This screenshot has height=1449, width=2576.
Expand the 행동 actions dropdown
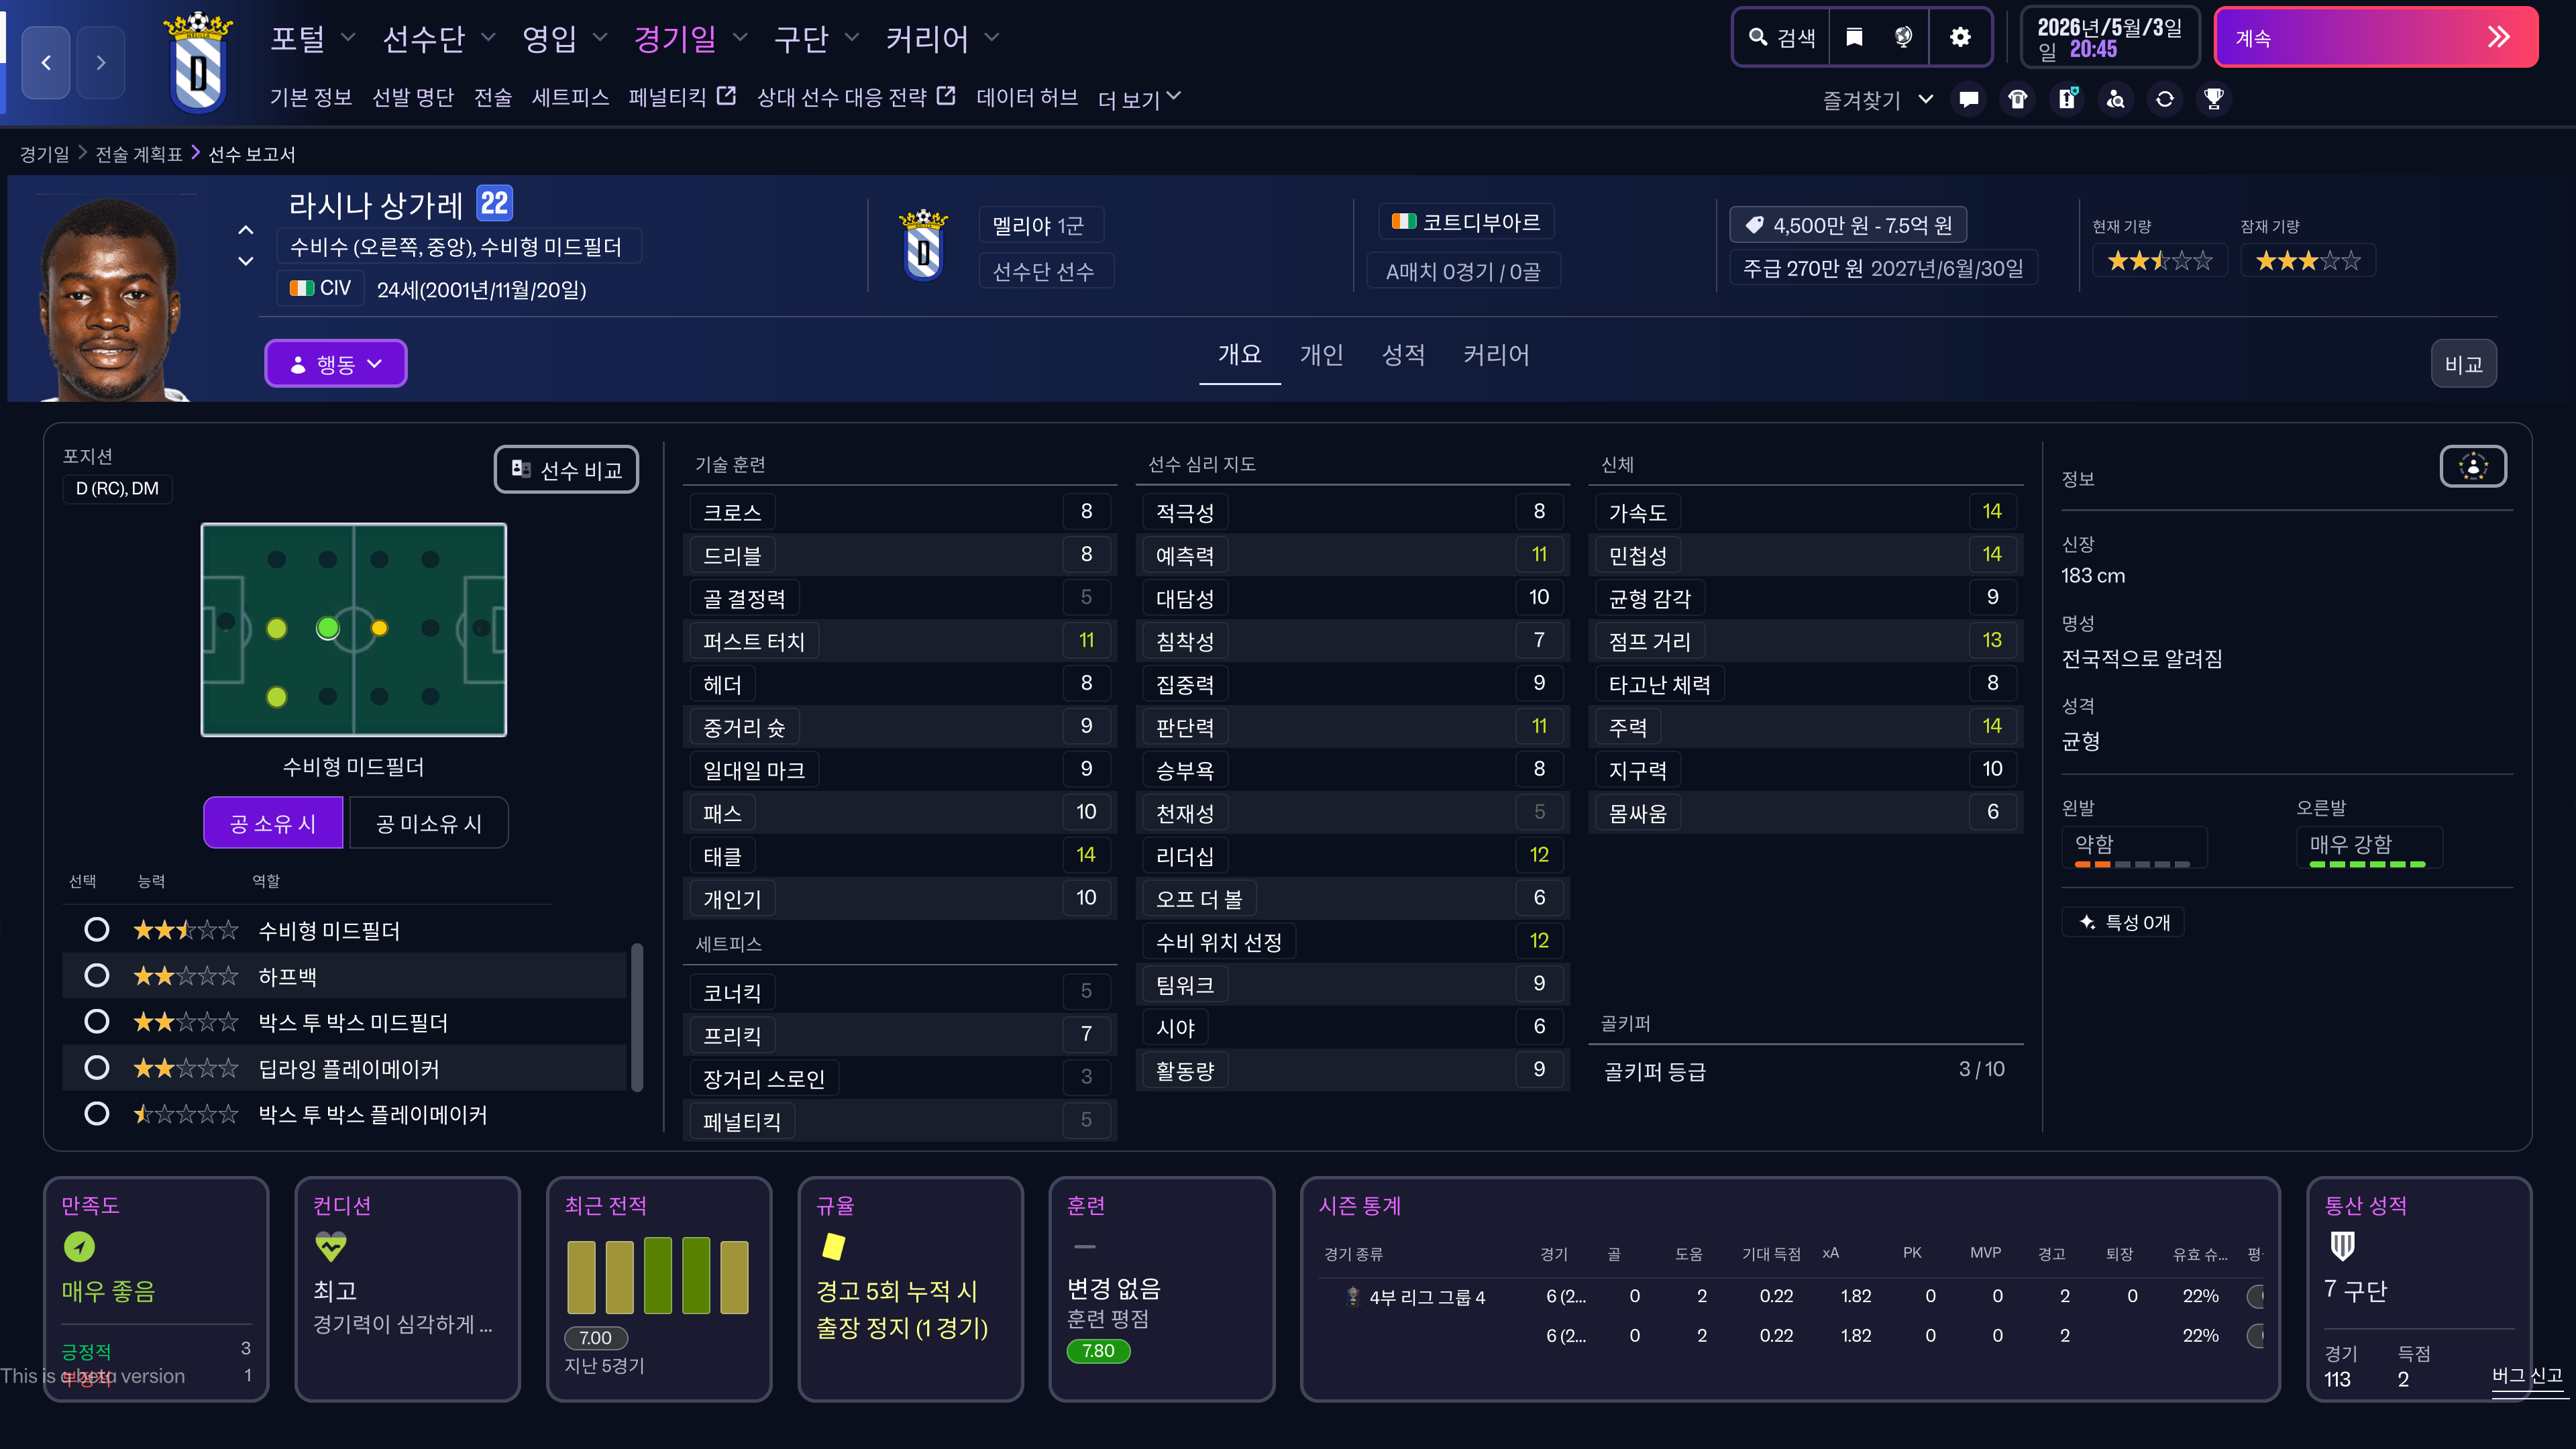click(335, 364)
